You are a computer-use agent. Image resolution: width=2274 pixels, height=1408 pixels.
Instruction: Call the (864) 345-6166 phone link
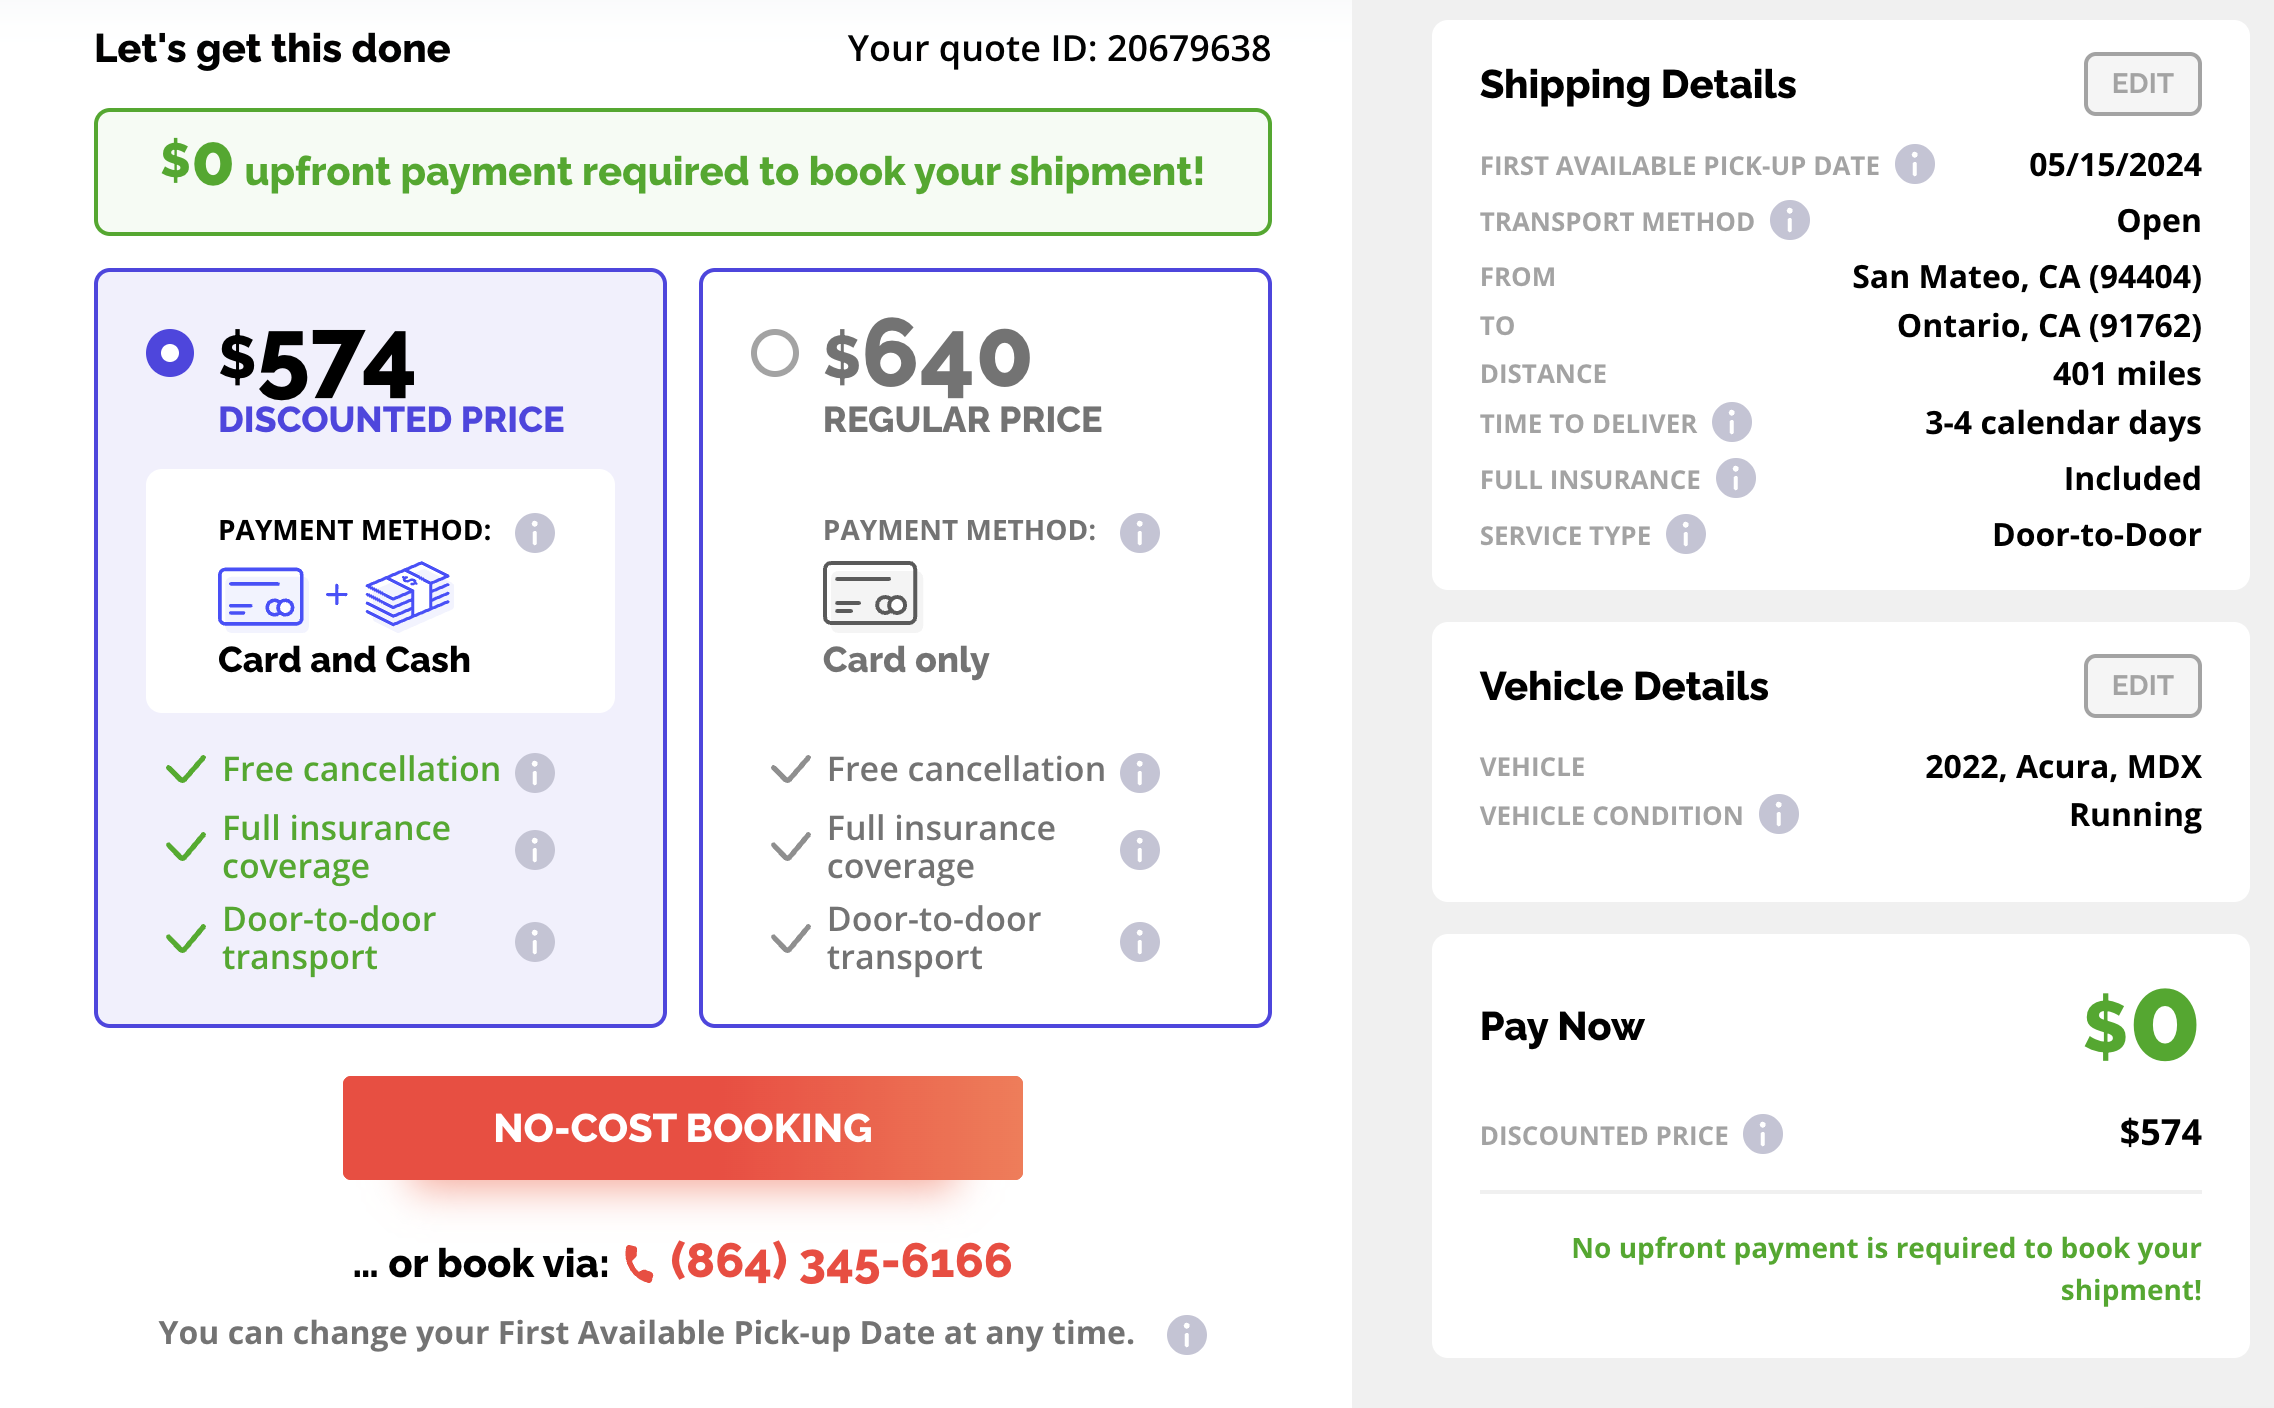(818, 1262)
